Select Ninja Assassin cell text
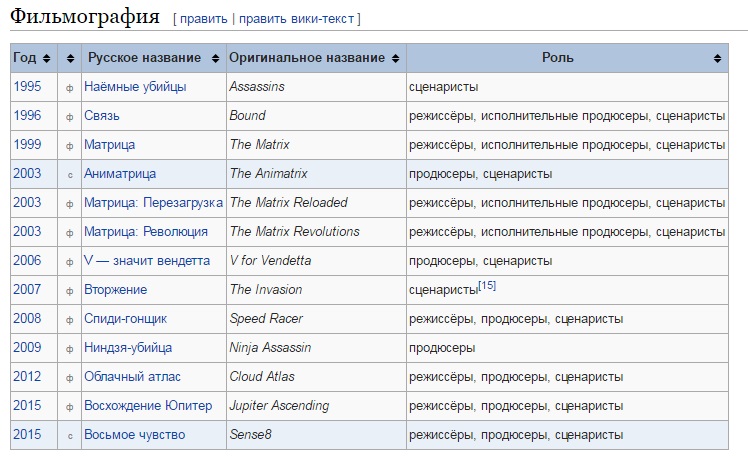The height and width of the screenshot is (456, 748). (270, 348)
